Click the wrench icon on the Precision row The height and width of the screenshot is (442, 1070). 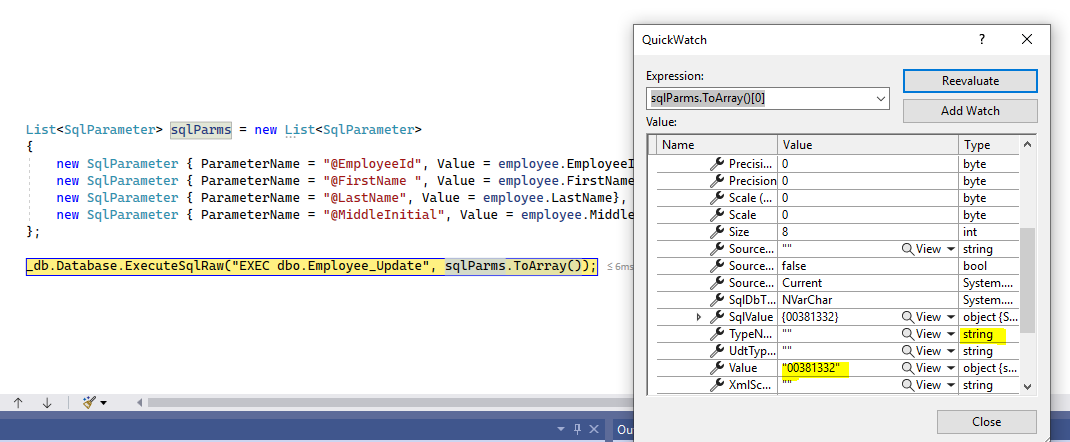[x=717, y=181]
